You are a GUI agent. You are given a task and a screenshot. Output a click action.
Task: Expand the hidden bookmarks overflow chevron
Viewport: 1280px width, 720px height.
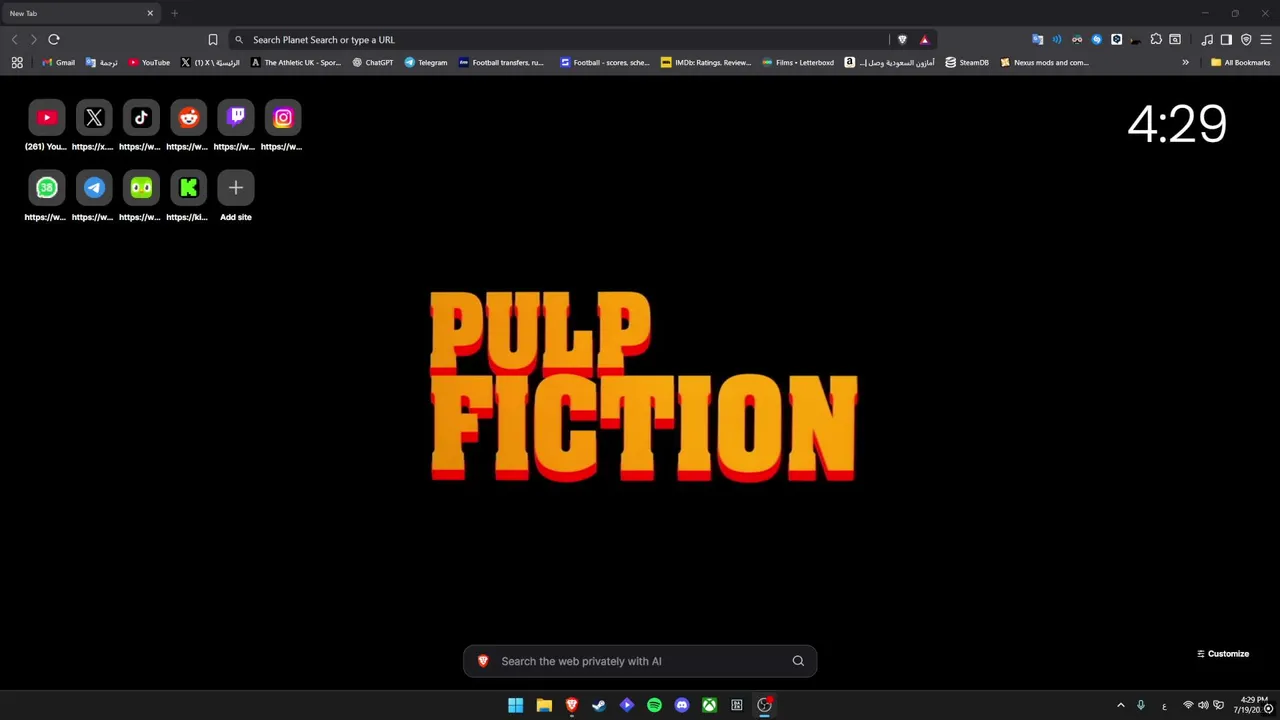pyautogui.click(x=1185, y=62)
